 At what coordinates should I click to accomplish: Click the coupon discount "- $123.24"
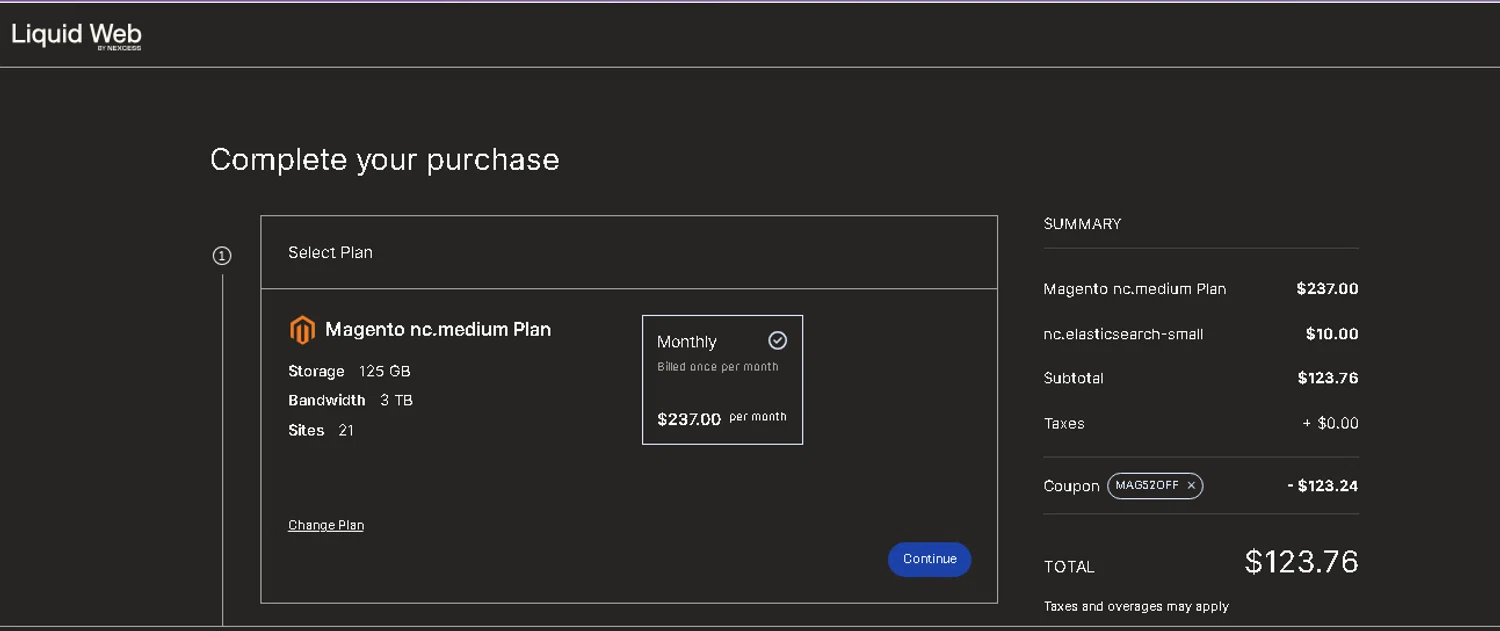[1322, 486]
